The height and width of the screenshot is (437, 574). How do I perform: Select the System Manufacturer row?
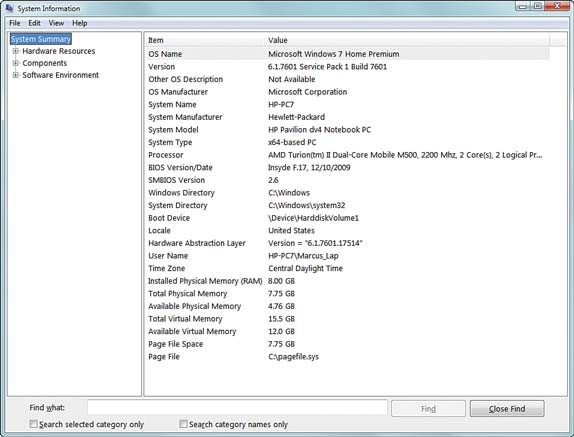click(347, 117)
